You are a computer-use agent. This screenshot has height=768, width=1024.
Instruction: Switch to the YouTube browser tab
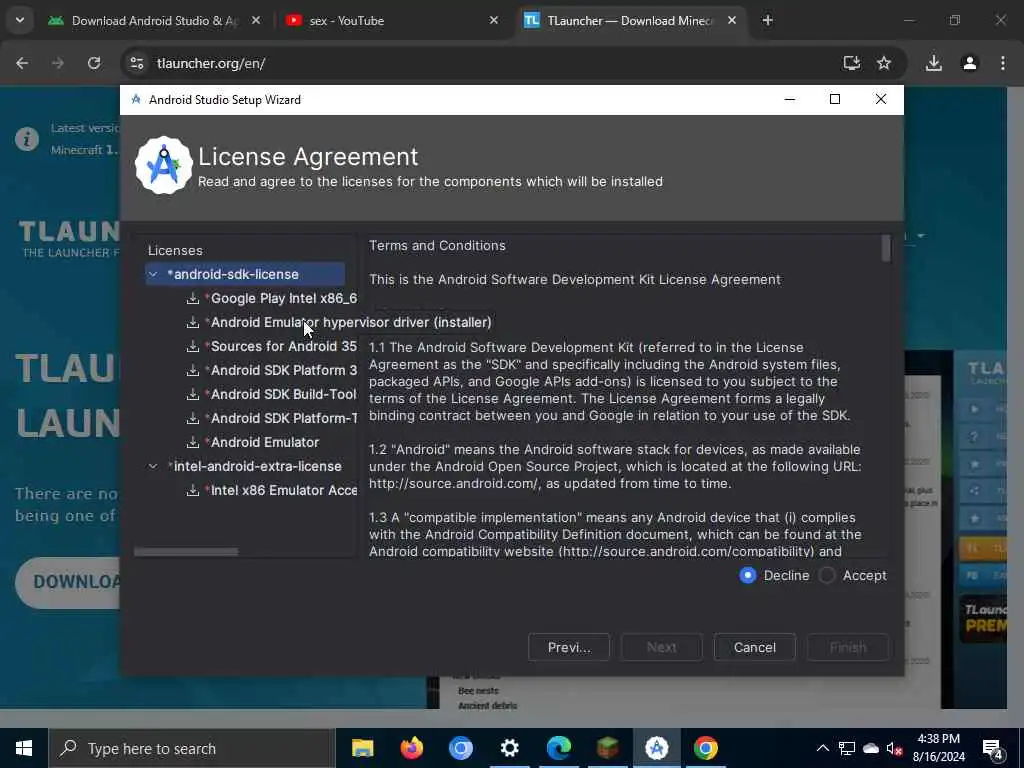(x=392, y=21)
